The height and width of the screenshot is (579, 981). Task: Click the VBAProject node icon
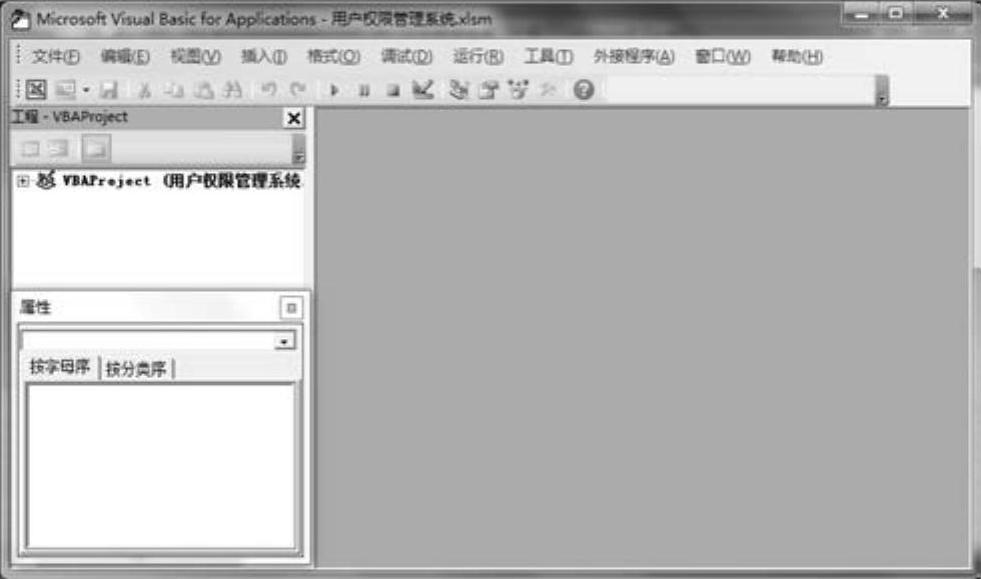point(46,180)
